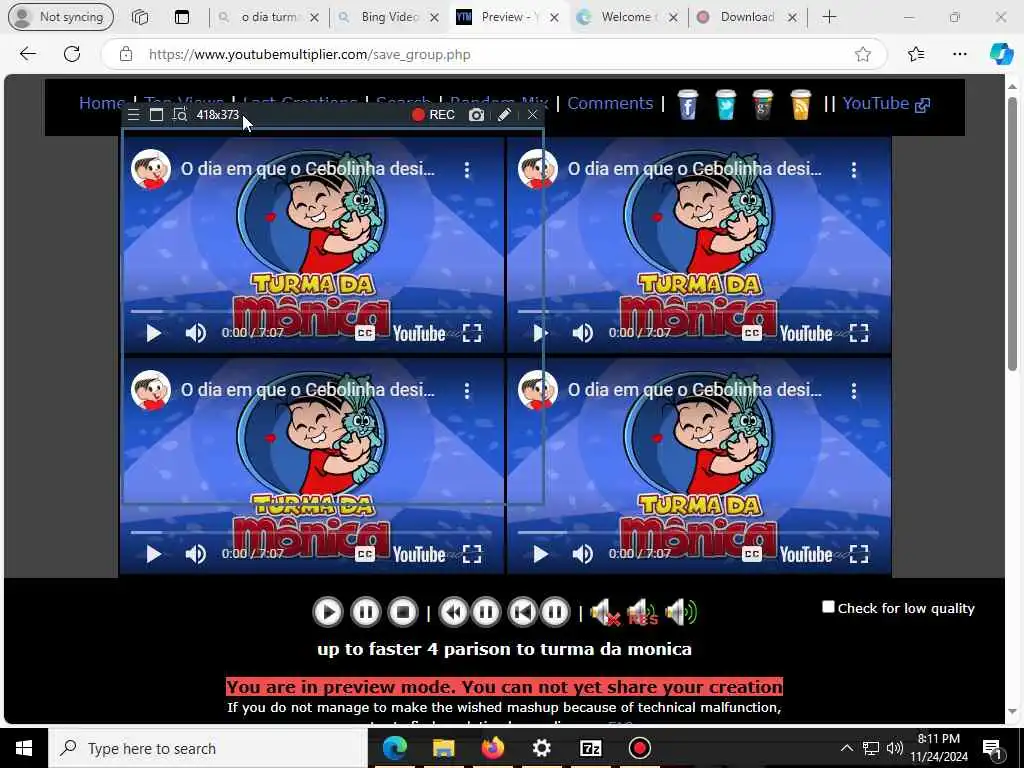The image size is (1024, 768).
Task: Add this page to favorites with star icon
Action: [x=863, y=54]
